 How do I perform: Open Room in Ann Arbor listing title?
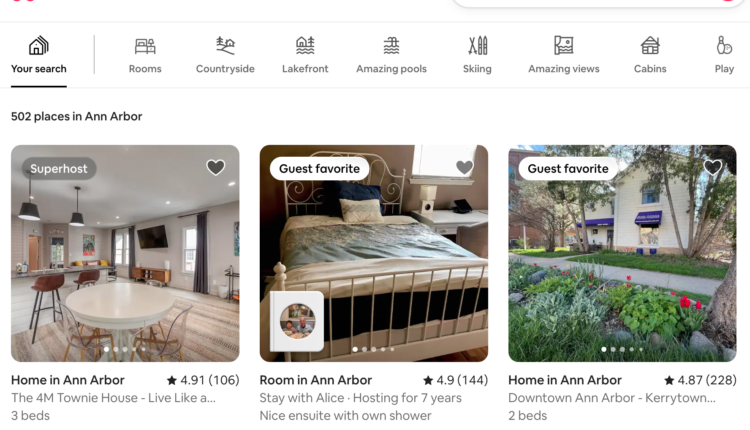click(x=316, y=380)
